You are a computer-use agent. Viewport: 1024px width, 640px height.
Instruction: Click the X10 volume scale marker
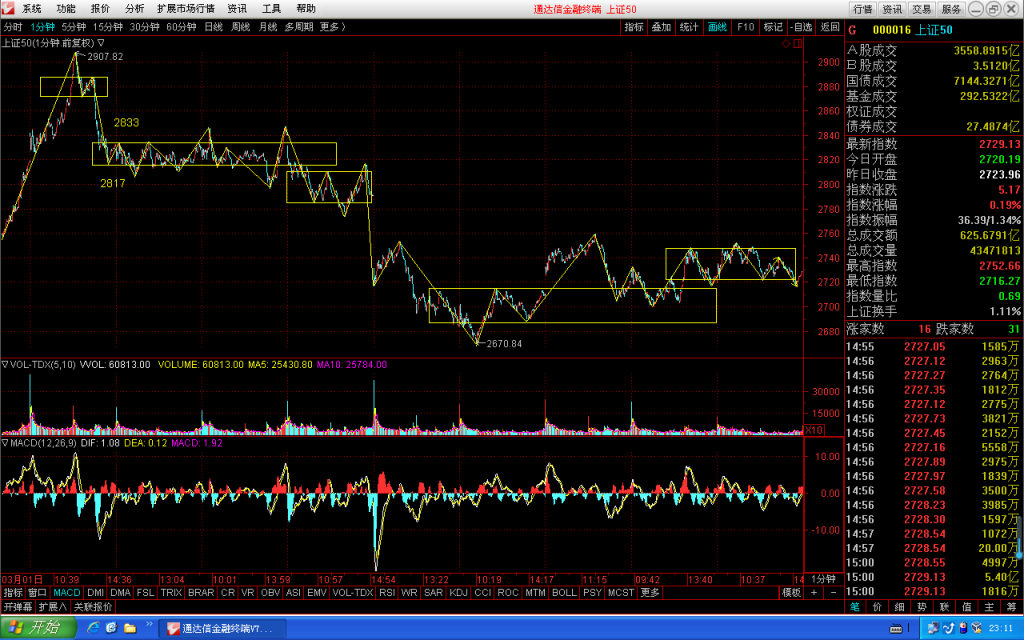coord(814,430)
